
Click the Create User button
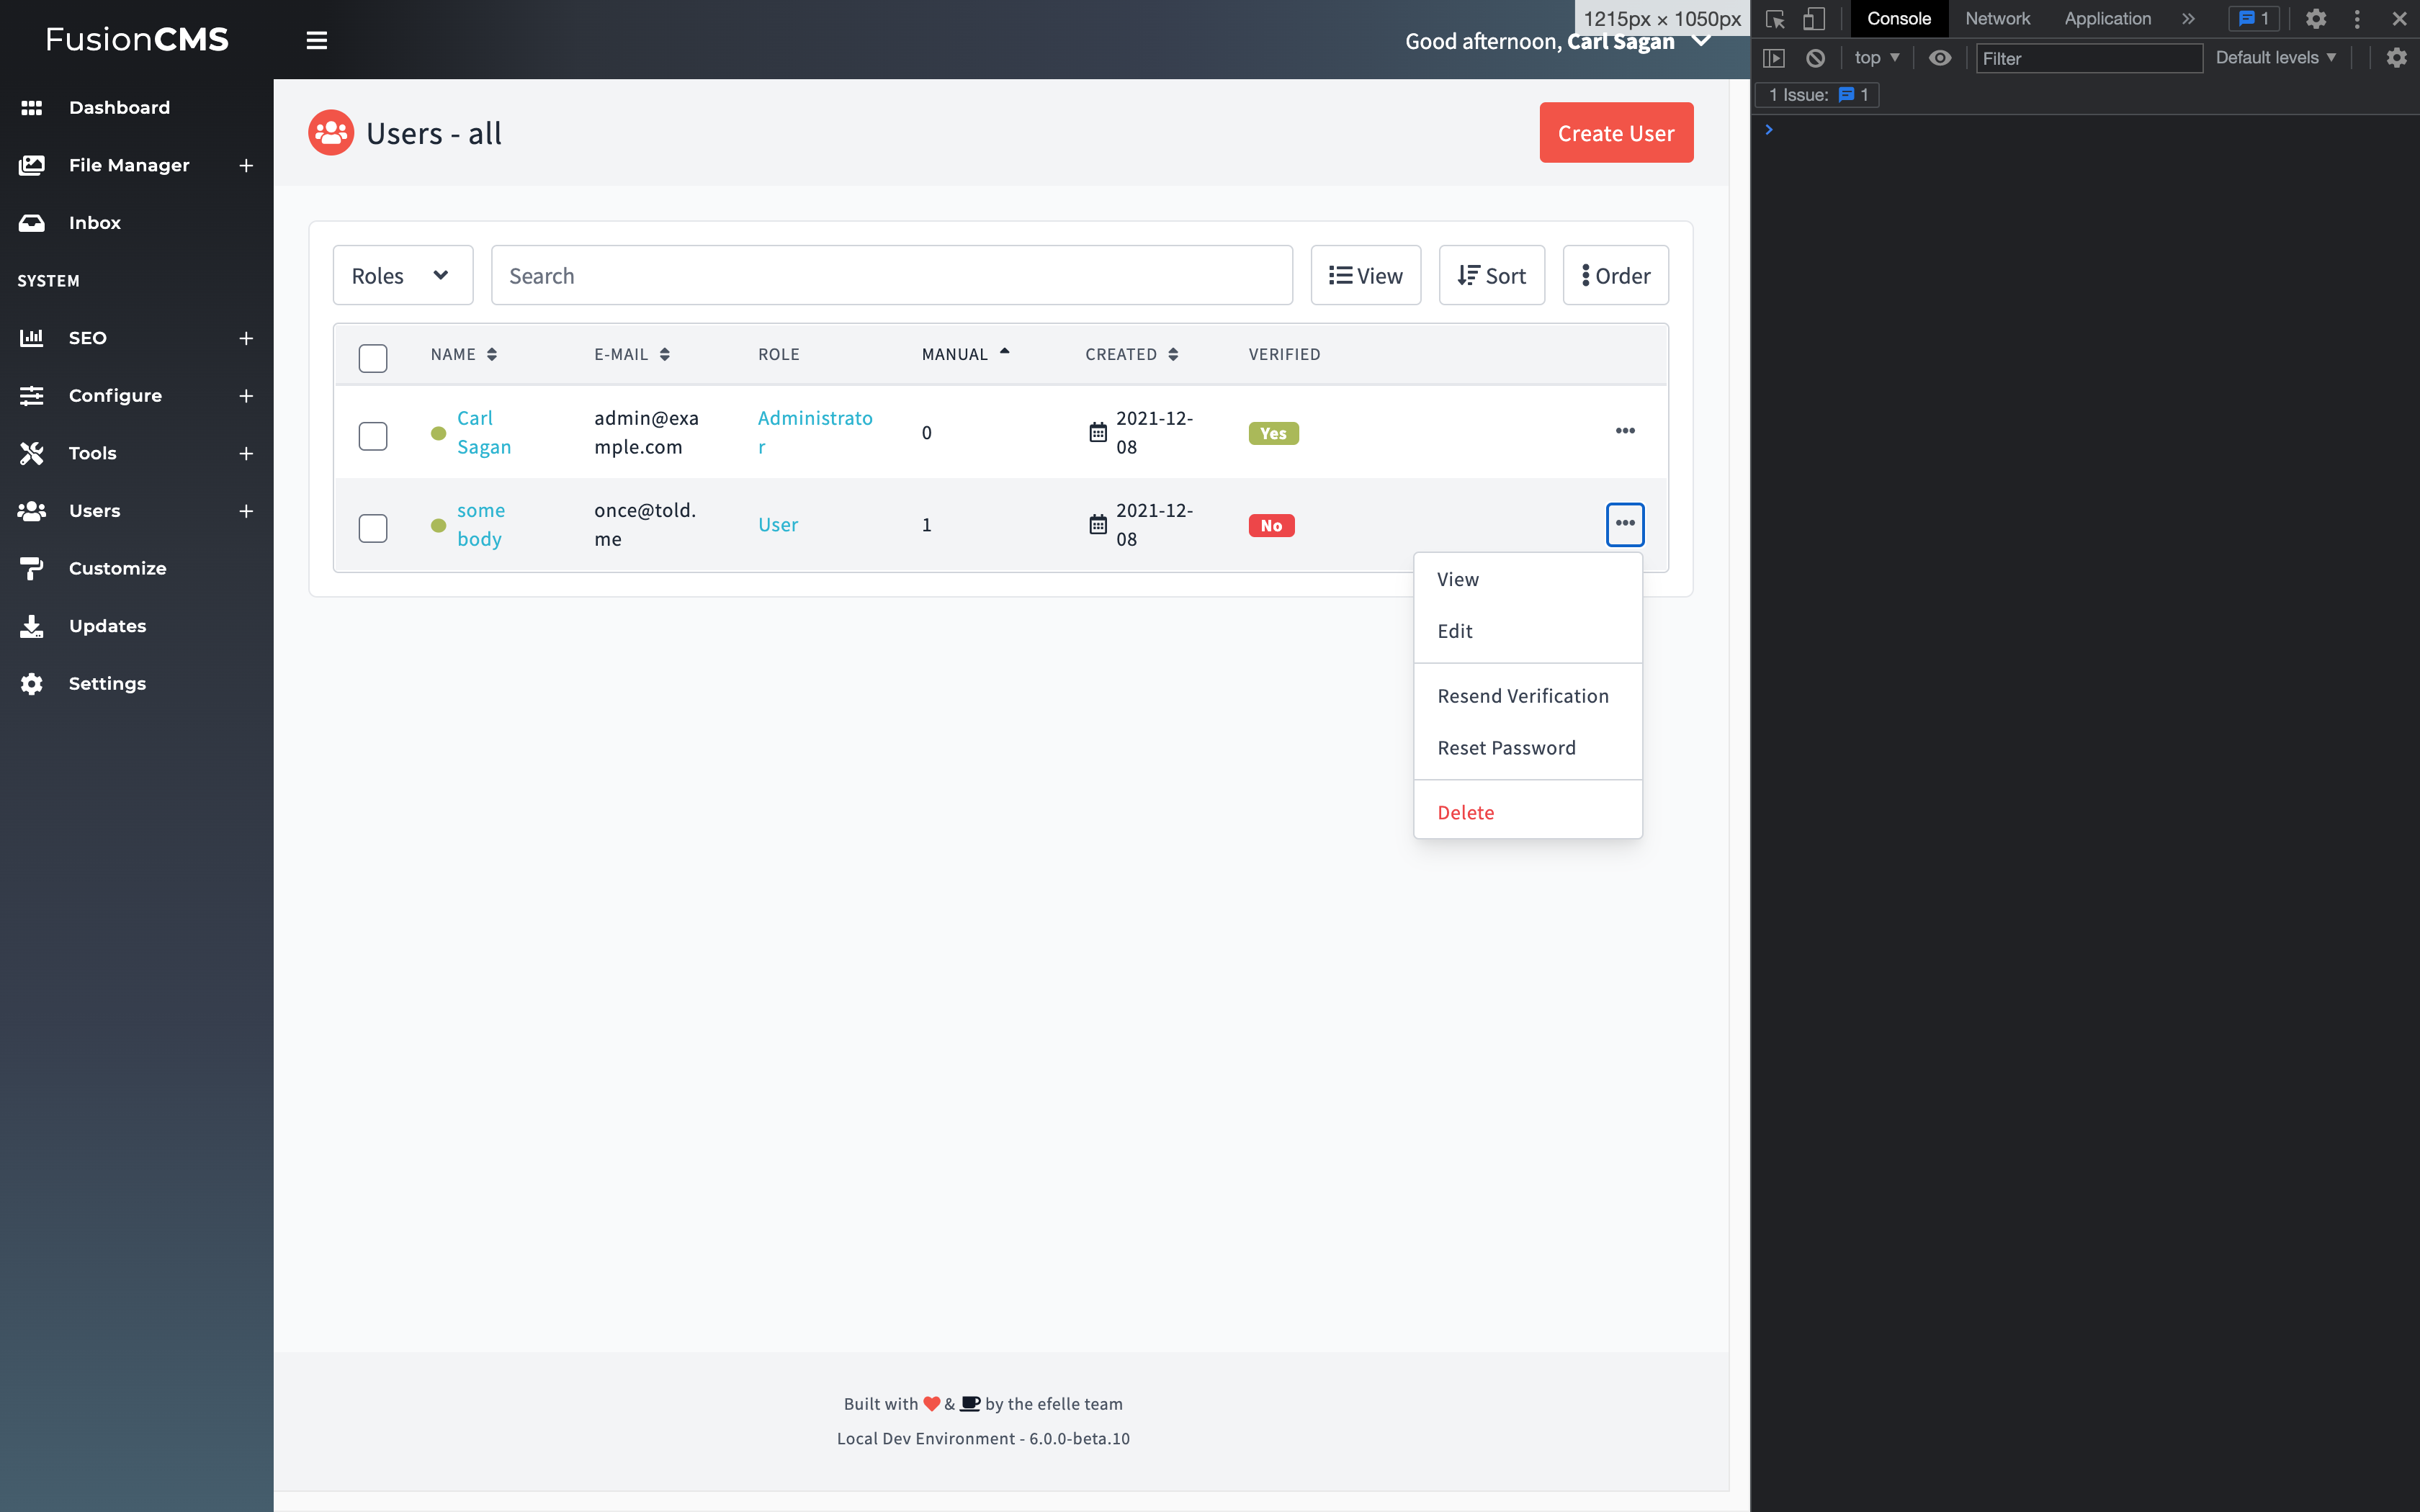(x=1615, y=132)
